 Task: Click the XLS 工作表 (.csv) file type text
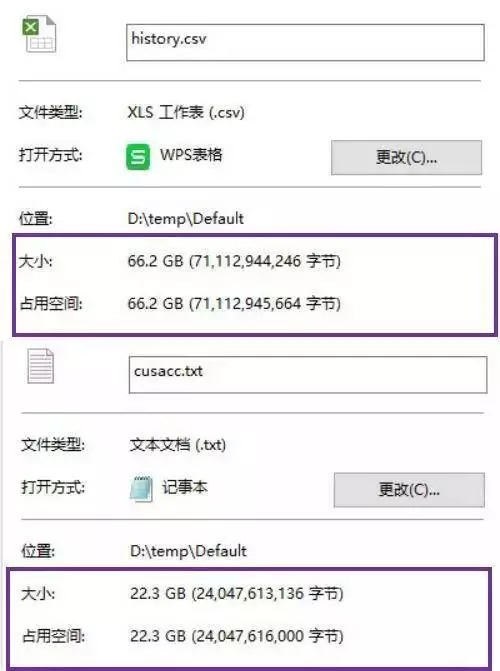click(186, 112)
